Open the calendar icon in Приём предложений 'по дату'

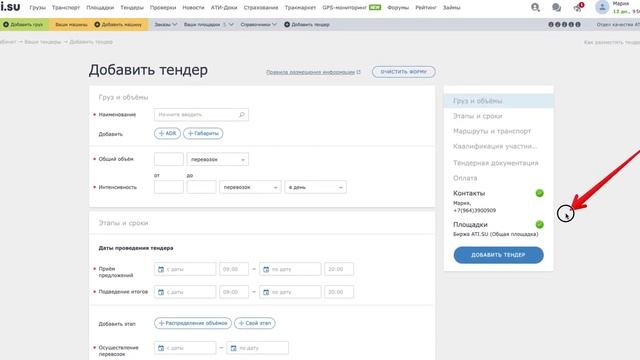coord(266,269)
